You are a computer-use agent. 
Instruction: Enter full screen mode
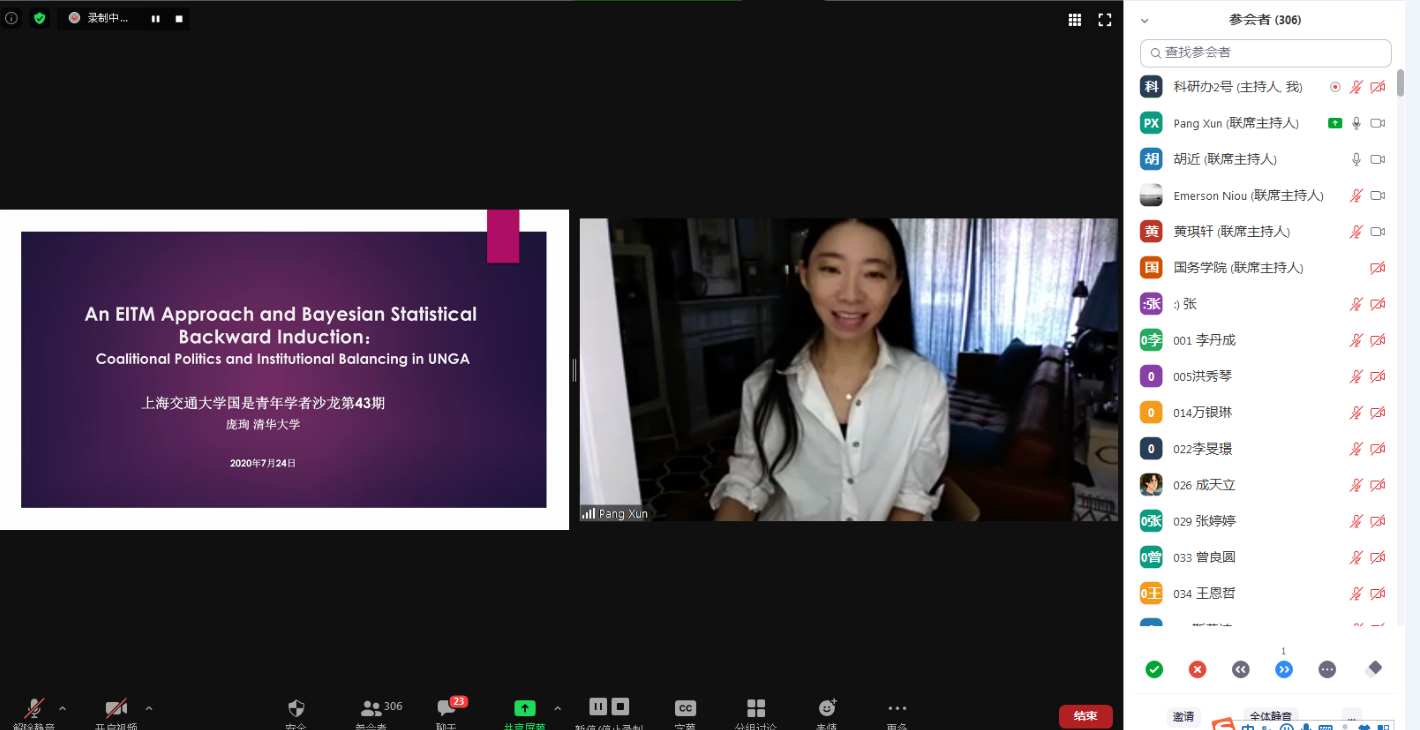click(1105, 19)
